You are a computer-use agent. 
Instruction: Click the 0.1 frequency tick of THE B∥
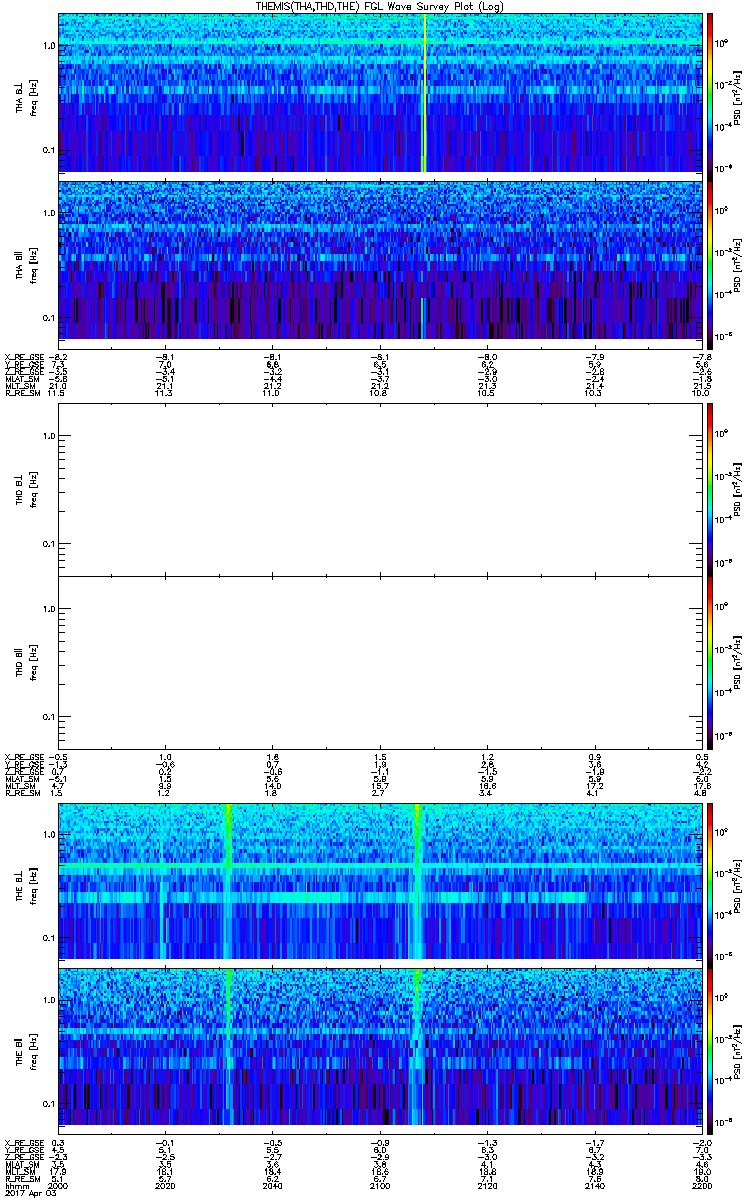pyautogui.click(x=48, y=1104)
